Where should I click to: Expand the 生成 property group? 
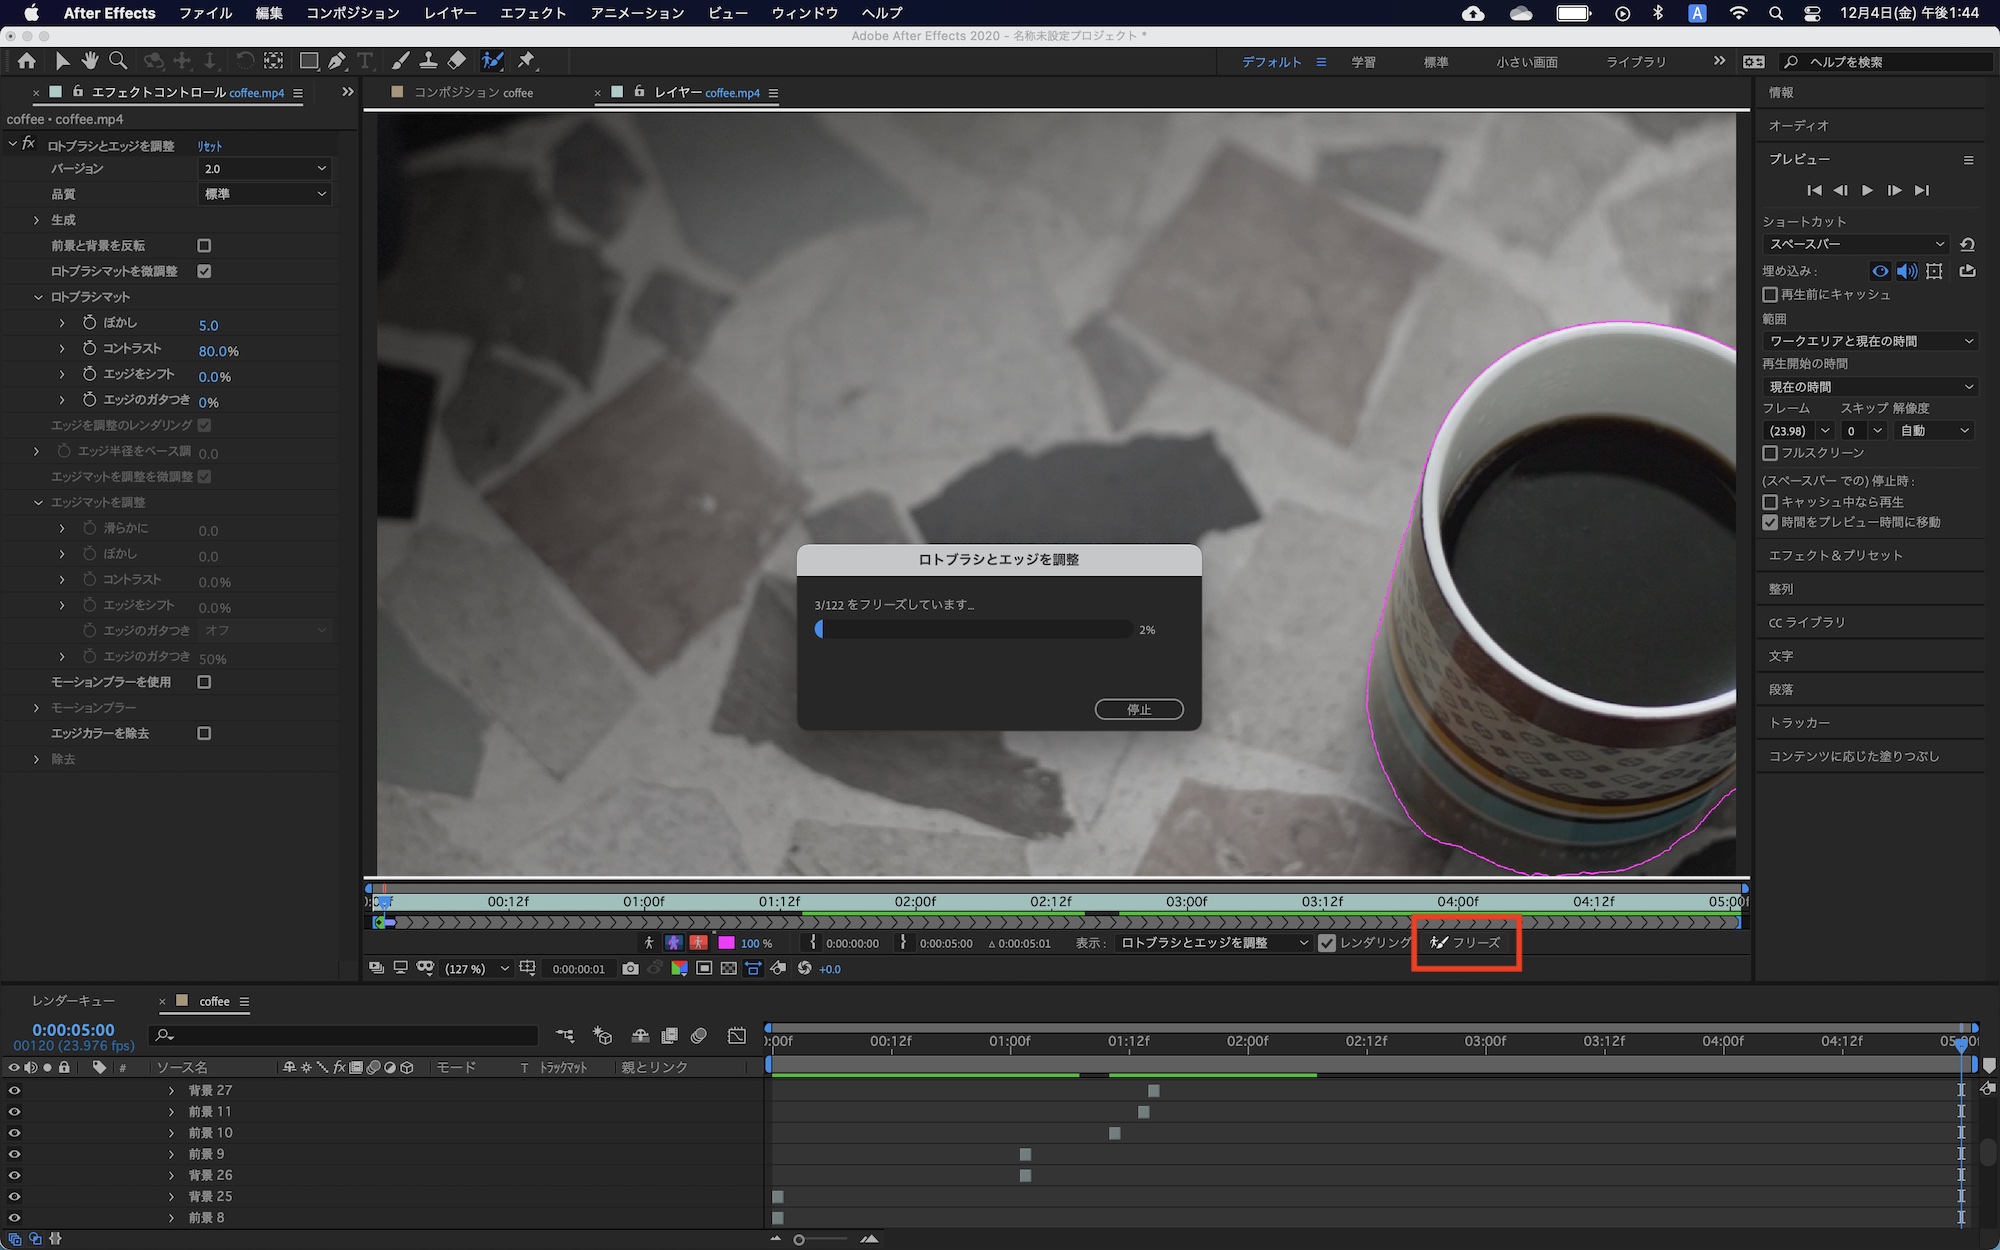(37, 220)
